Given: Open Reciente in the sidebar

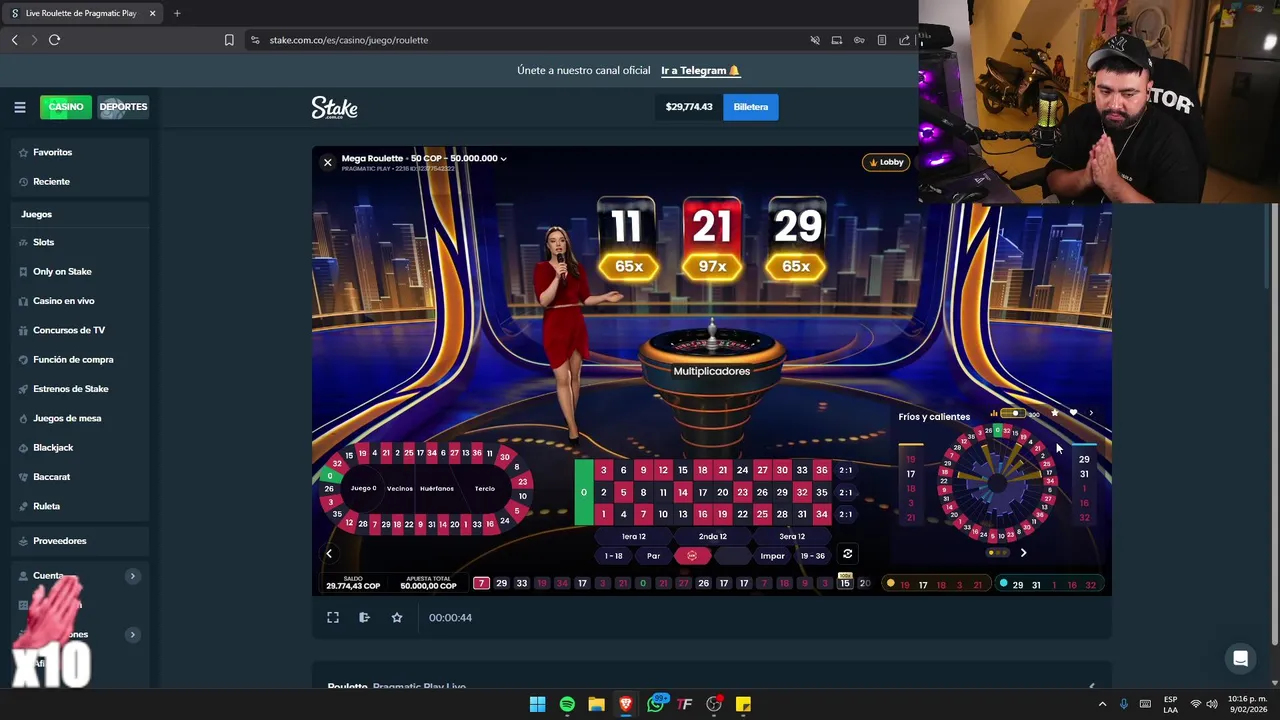Looking at the screenshot, I should [80, 181].
